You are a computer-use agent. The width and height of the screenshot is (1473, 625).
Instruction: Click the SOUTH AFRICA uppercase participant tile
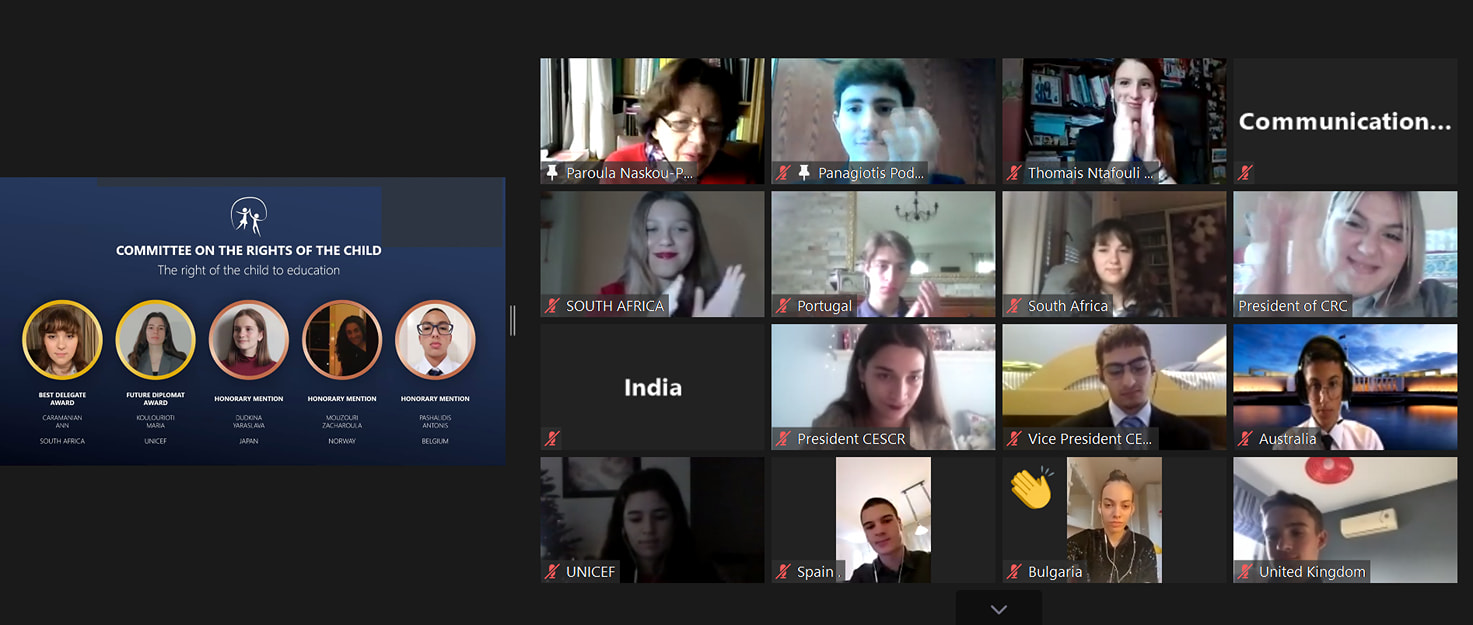pyautogui.click(x=652, y=254)
